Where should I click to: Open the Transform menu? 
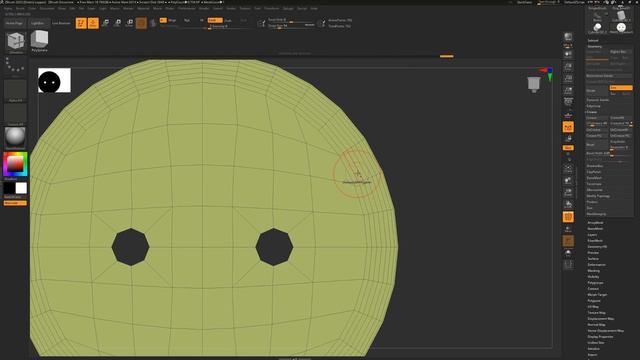point(271,8)
